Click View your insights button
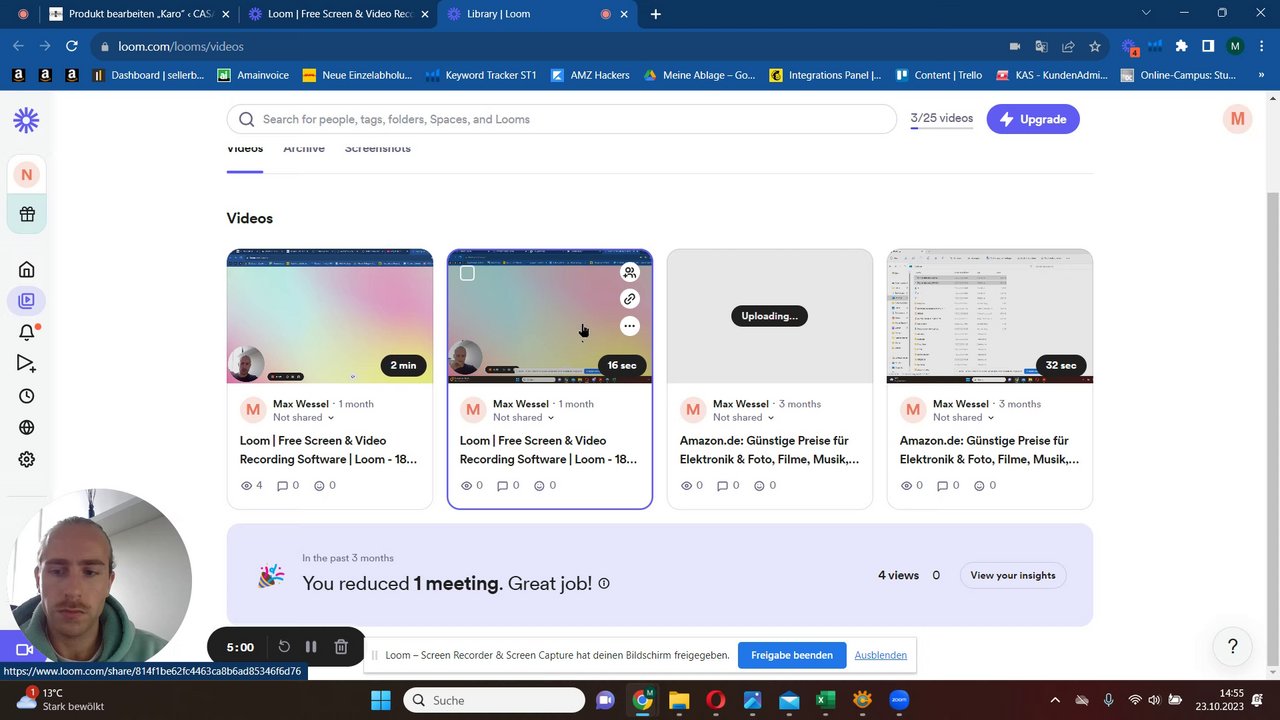Screen dimensions: 1280x720 pyautogui.click(x=1013, y=575)
